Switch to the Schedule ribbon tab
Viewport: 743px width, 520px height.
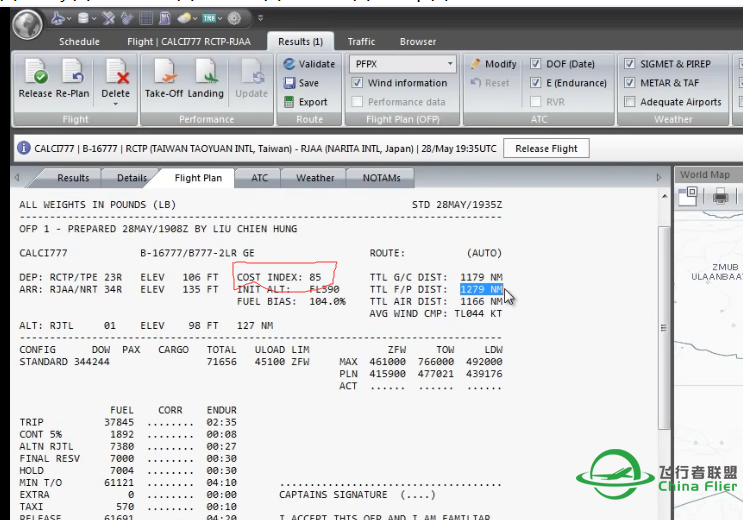[x=79, y=42]
